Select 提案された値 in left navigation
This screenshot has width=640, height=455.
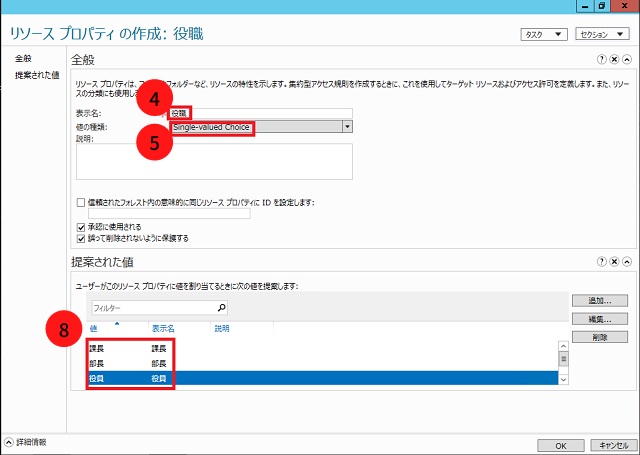pos(37,75)
